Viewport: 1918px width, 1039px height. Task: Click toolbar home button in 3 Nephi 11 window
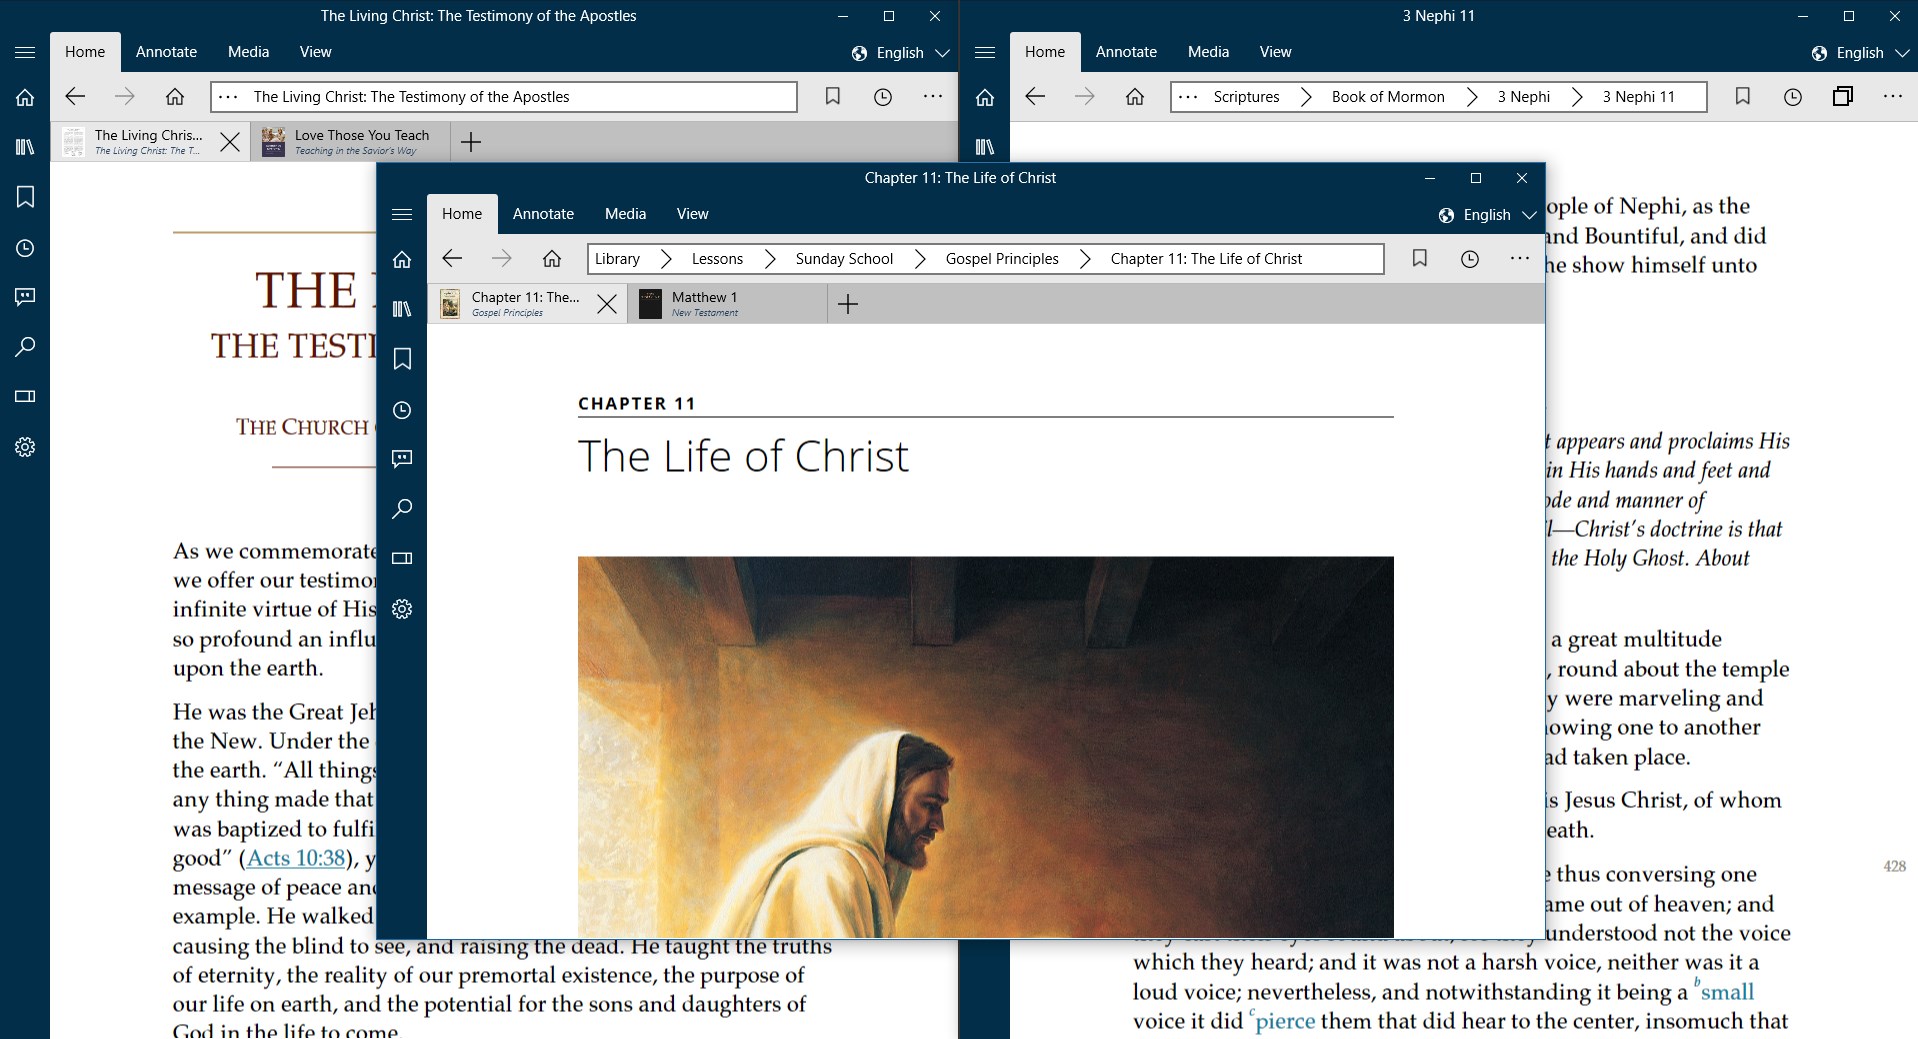[x=1135, y=97]
